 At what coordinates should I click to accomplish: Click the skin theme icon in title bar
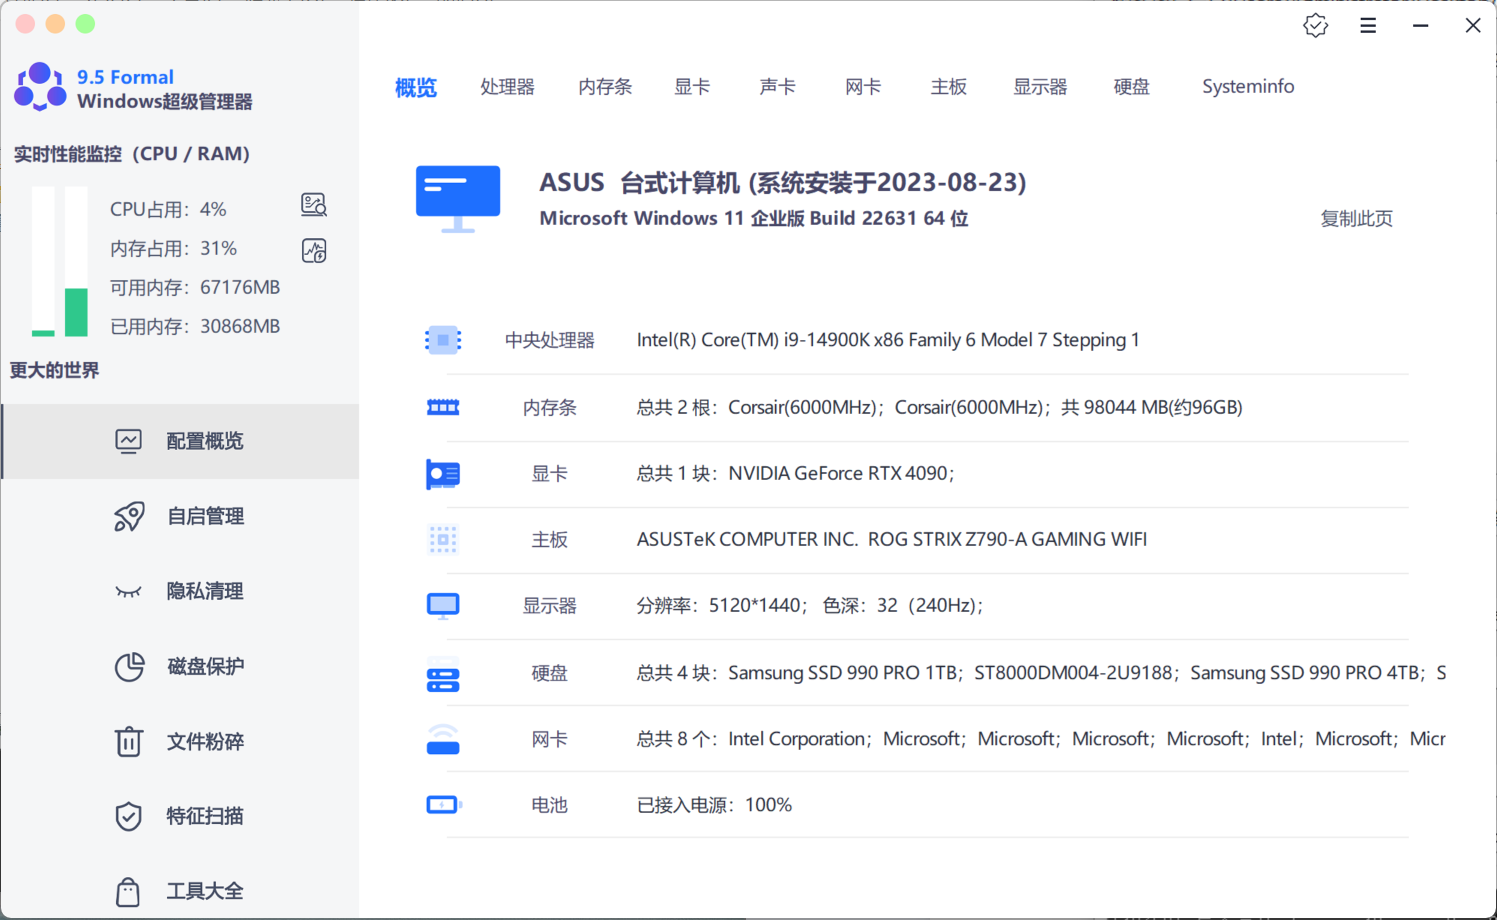point(1315,26)
